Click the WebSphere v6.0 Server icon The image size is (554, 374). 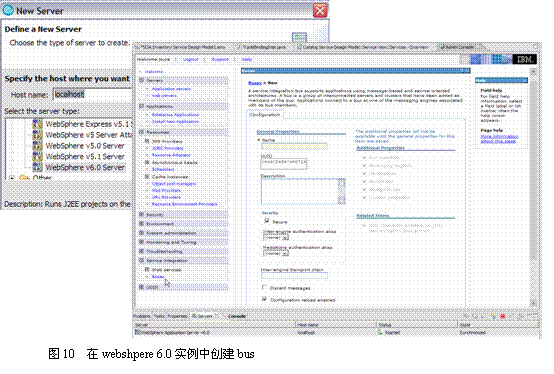pyautogui.click(x=37, y=167)
